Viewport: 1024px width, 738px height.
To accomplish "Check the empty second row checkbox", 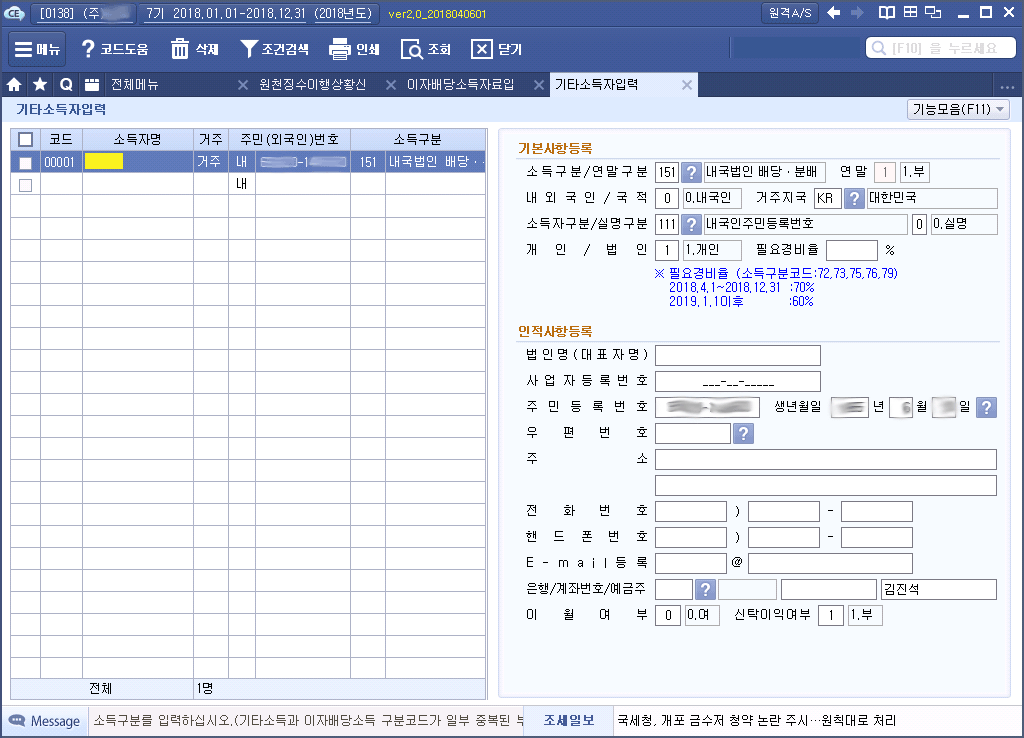I will [x=26, y=185].
